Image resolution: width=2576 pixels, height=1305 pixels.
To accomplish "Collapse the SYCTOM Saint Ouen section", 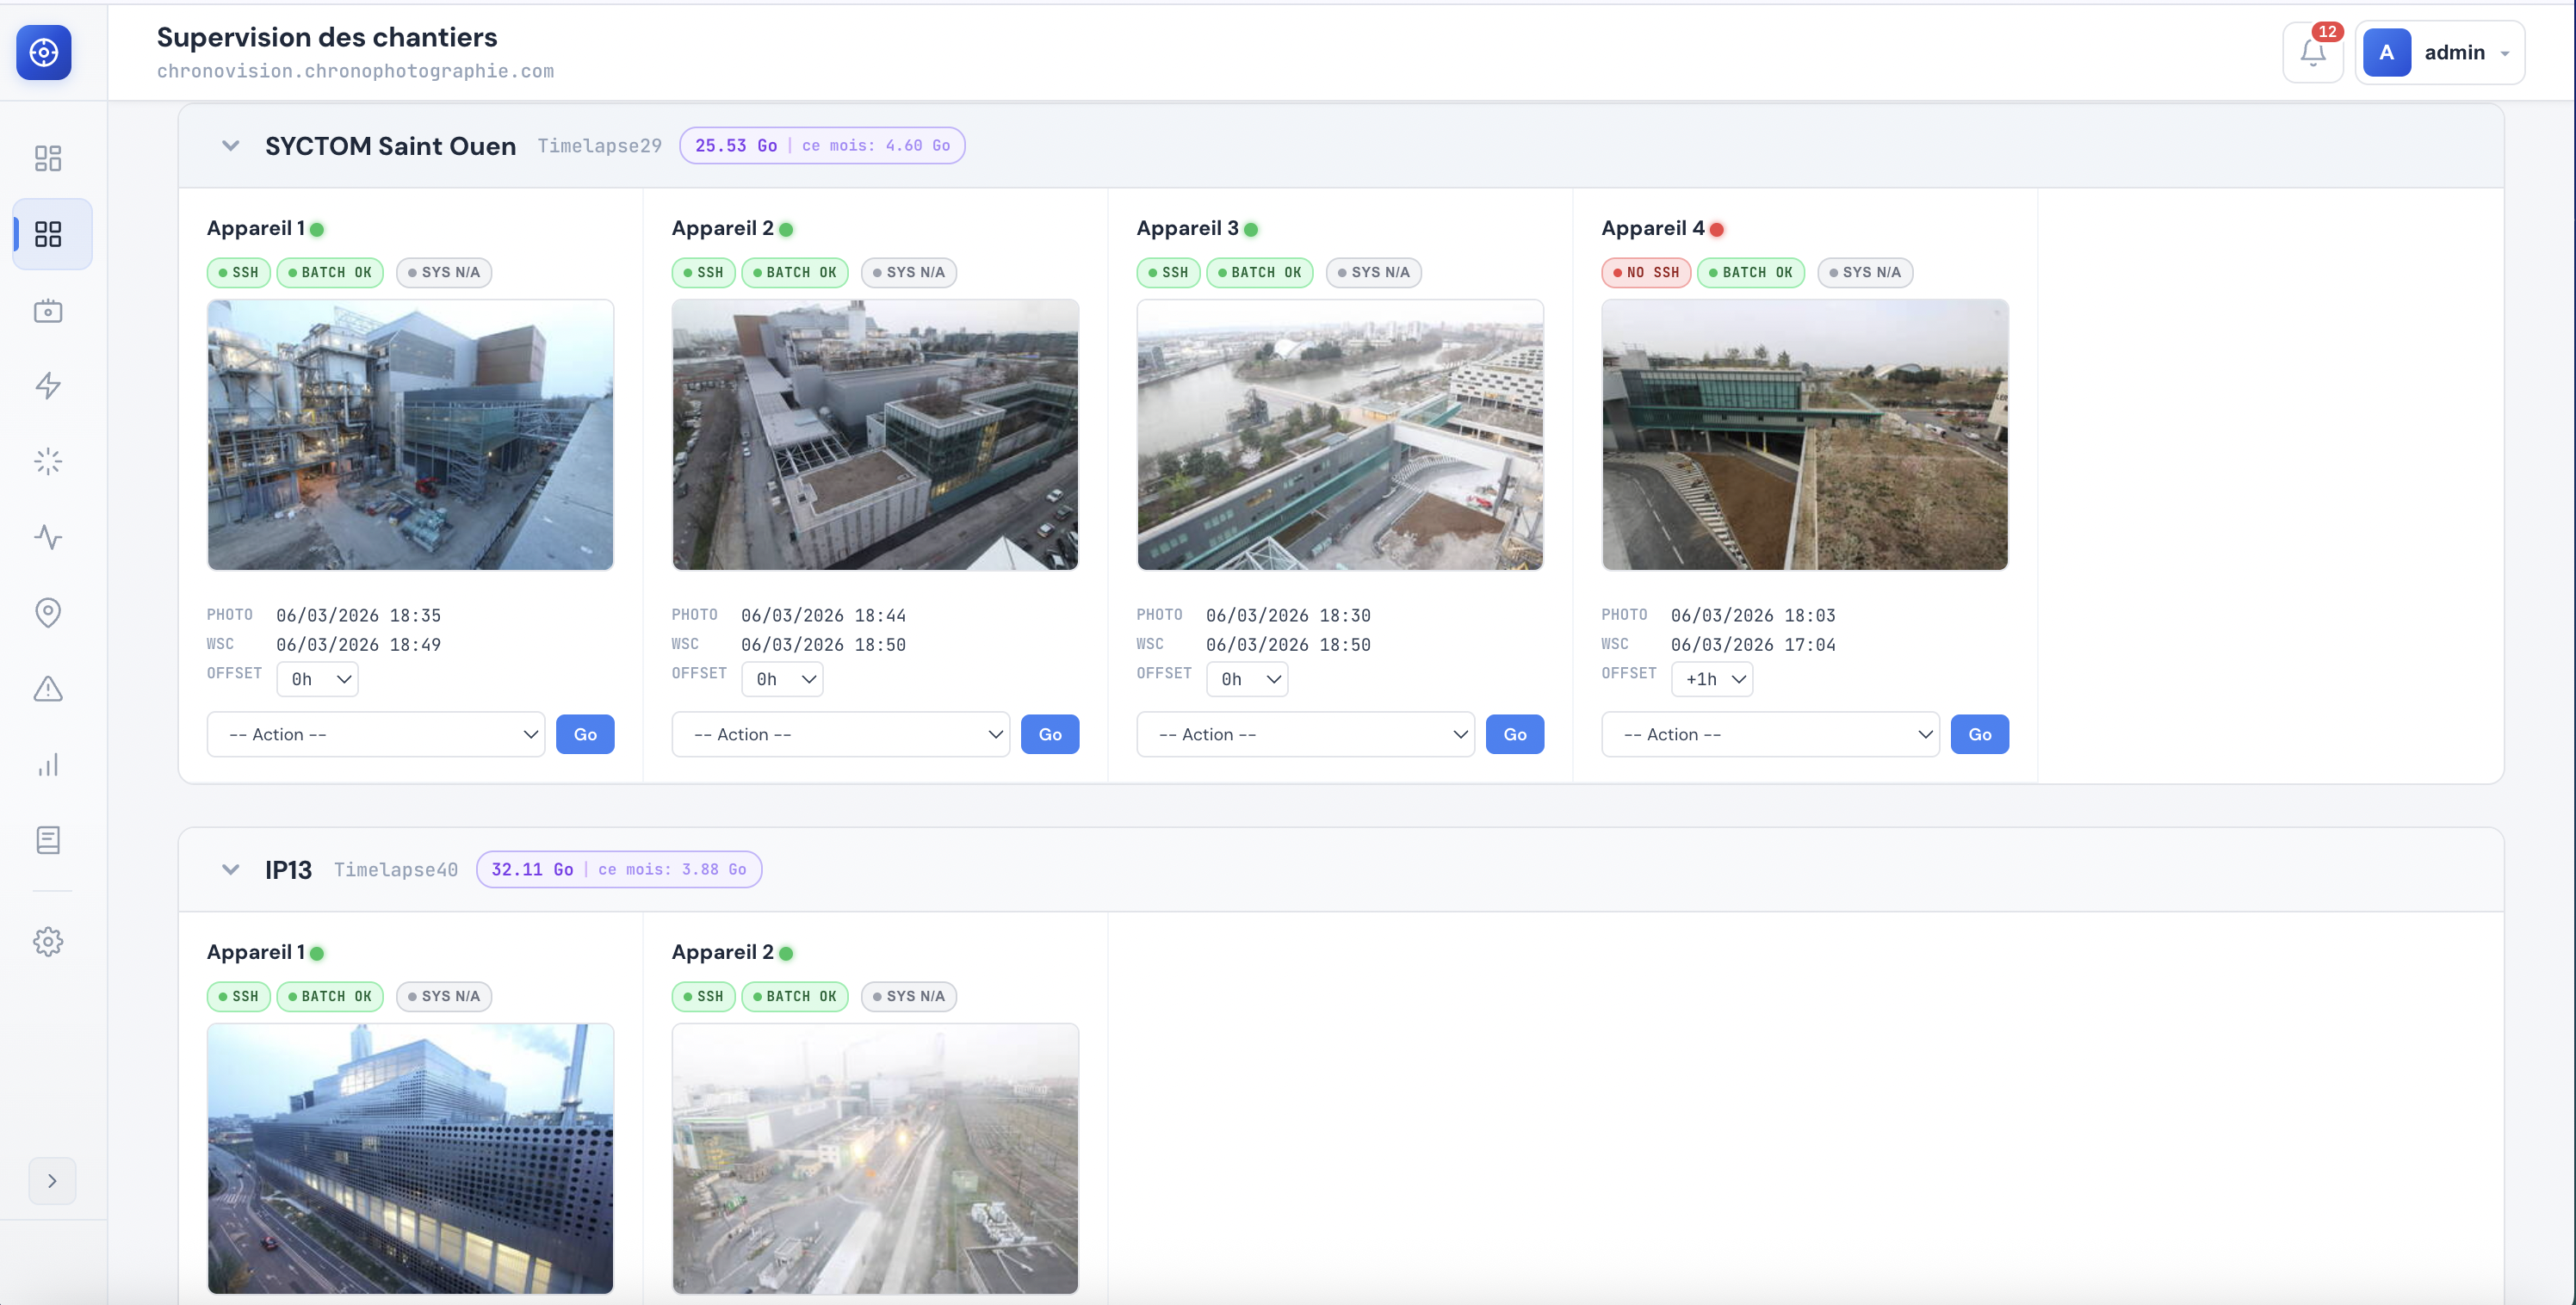I will 231,145.
